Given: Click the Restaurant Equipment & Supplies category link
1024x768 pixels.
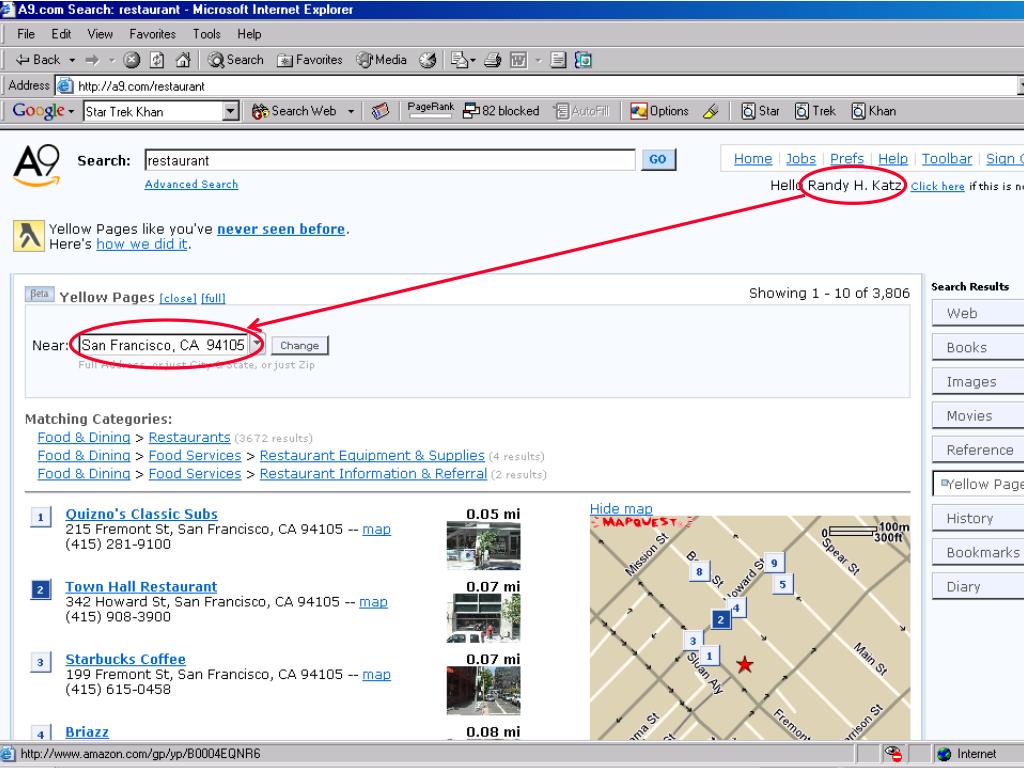Looking at the screenshot, I should 372,455.
